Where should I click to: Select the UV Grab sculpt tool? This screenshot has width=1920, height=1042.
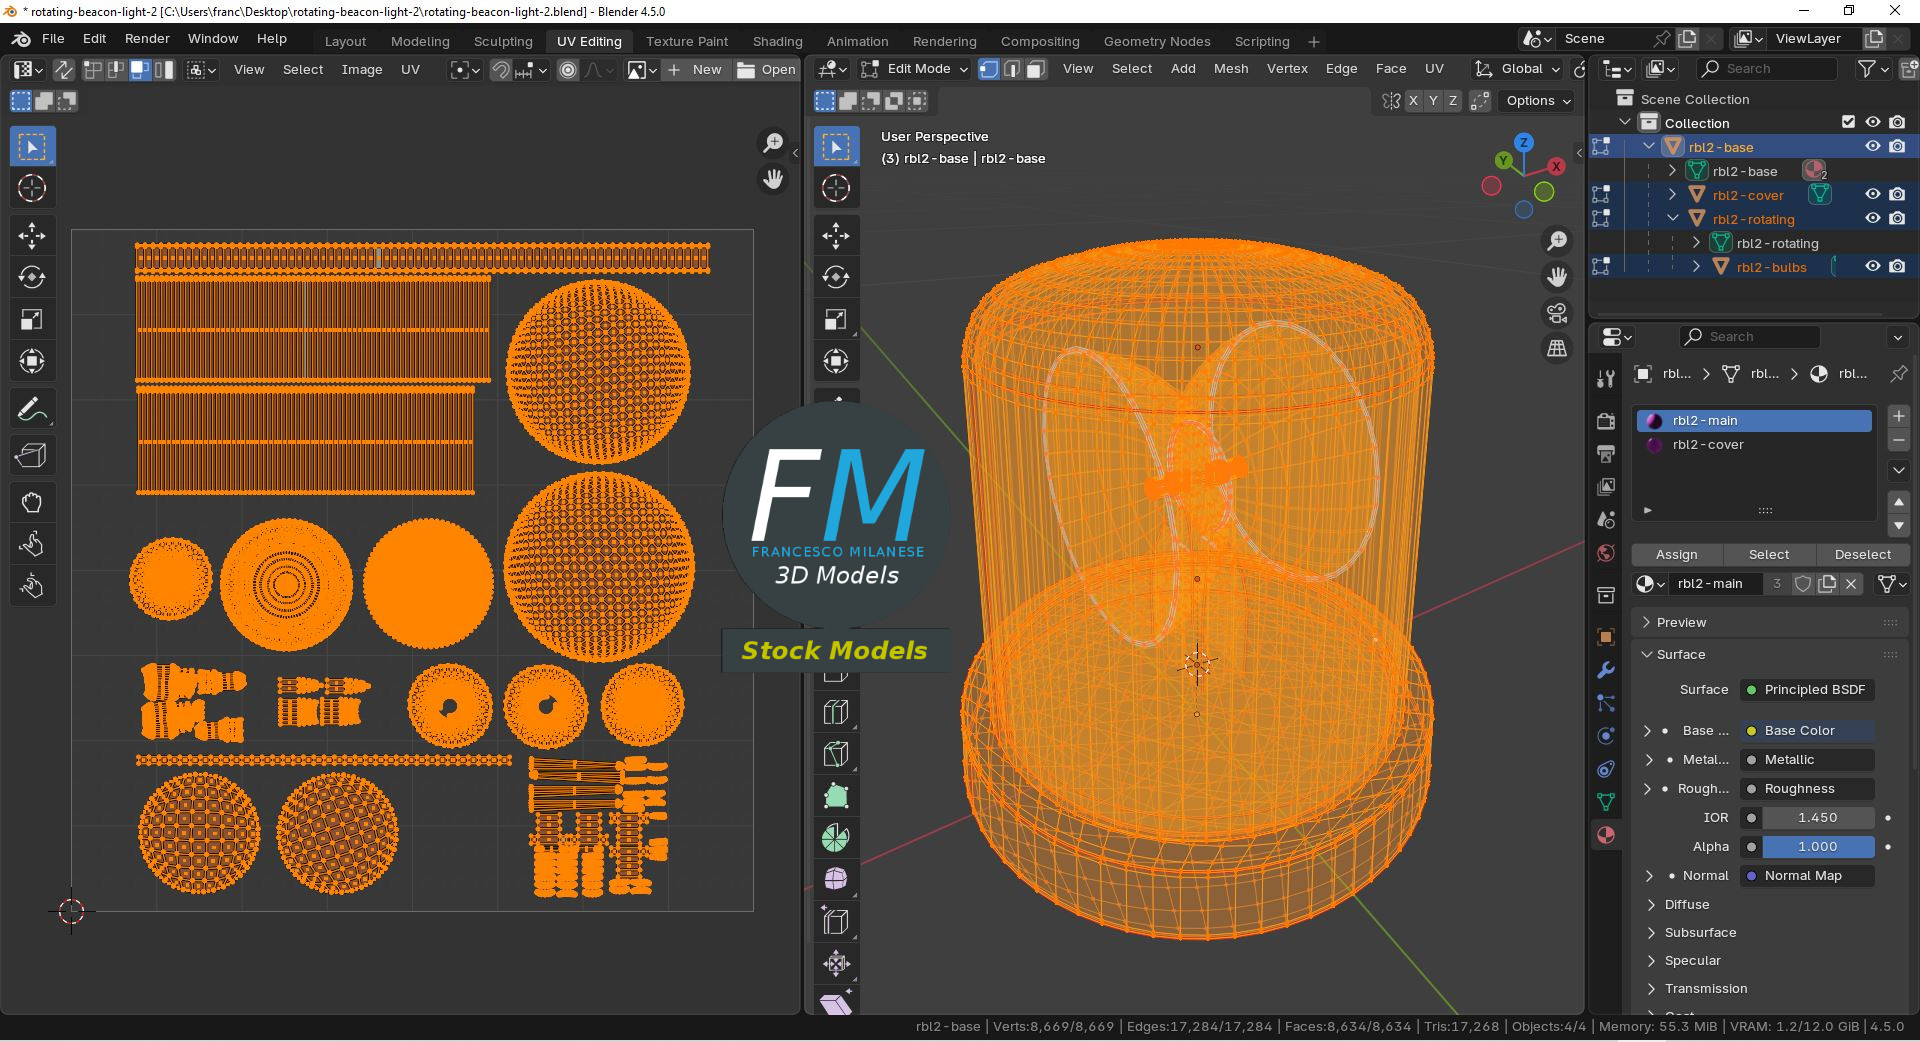[x=32, y=502]
